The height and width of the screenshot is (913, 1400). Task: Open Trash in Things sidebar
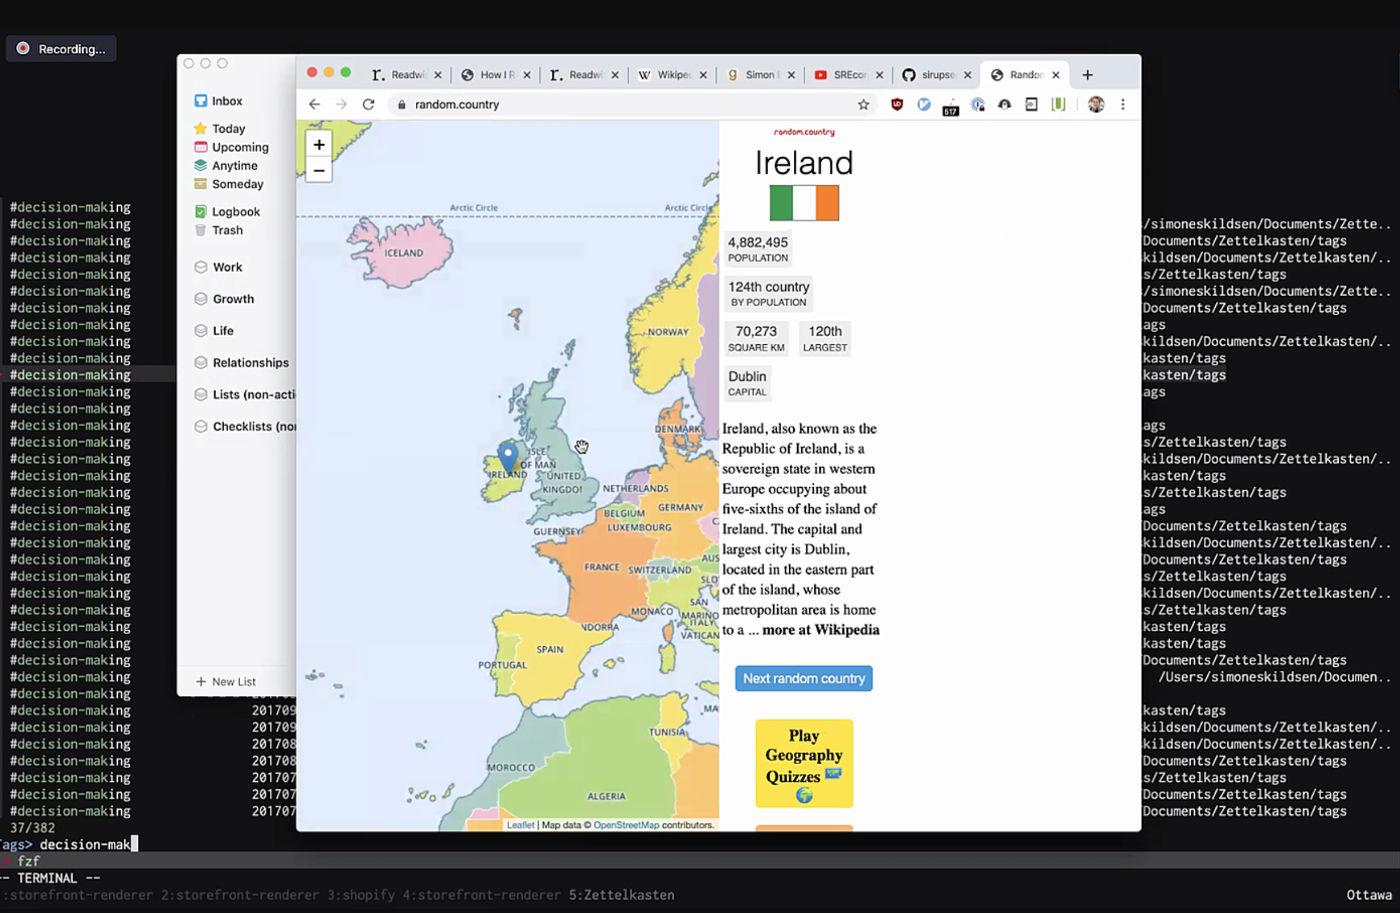point(227,230)
